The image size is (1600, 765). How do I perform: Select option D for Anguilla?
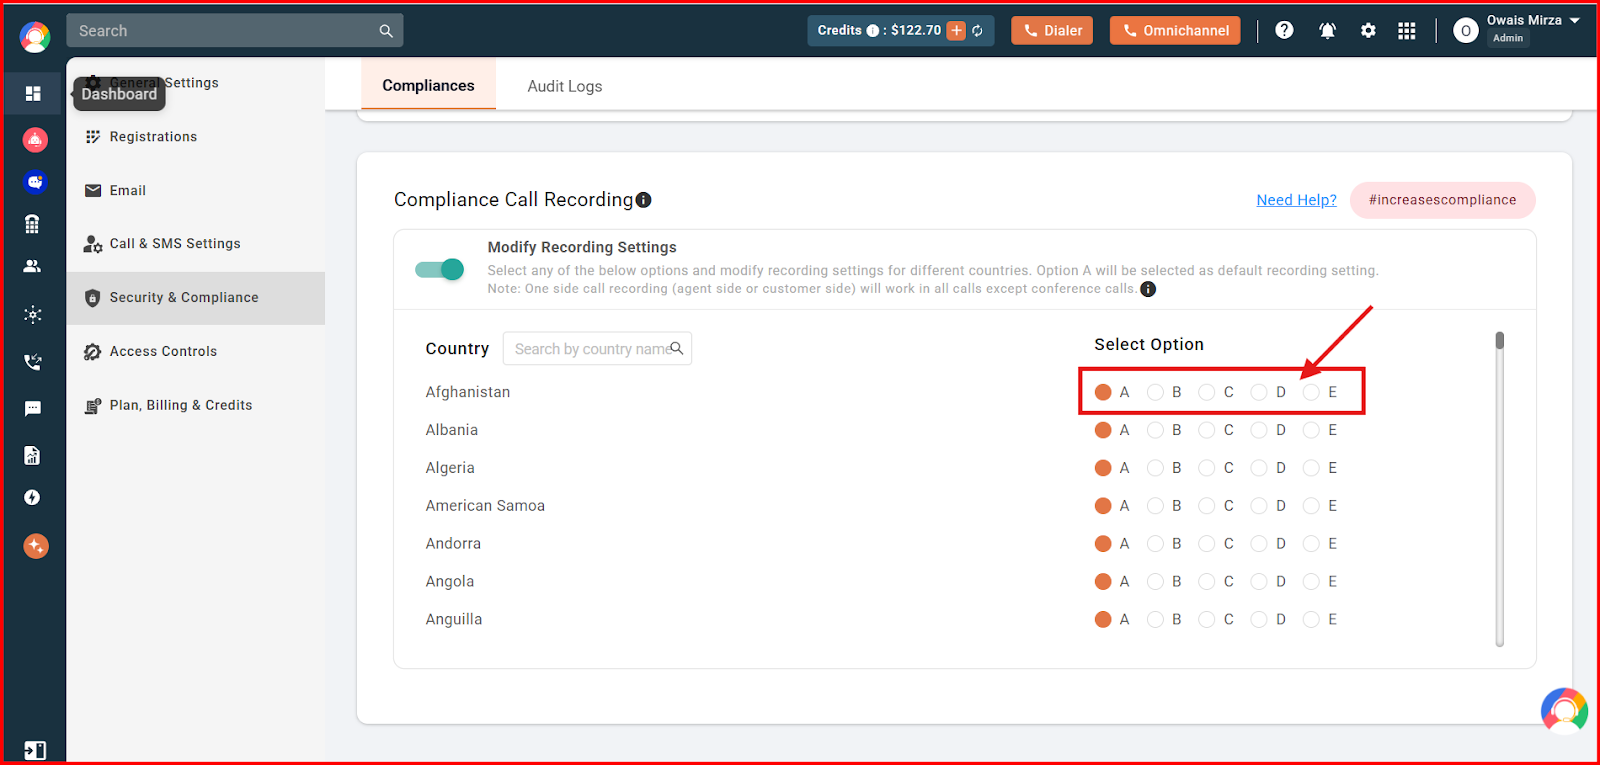(x=1259, y=619)
